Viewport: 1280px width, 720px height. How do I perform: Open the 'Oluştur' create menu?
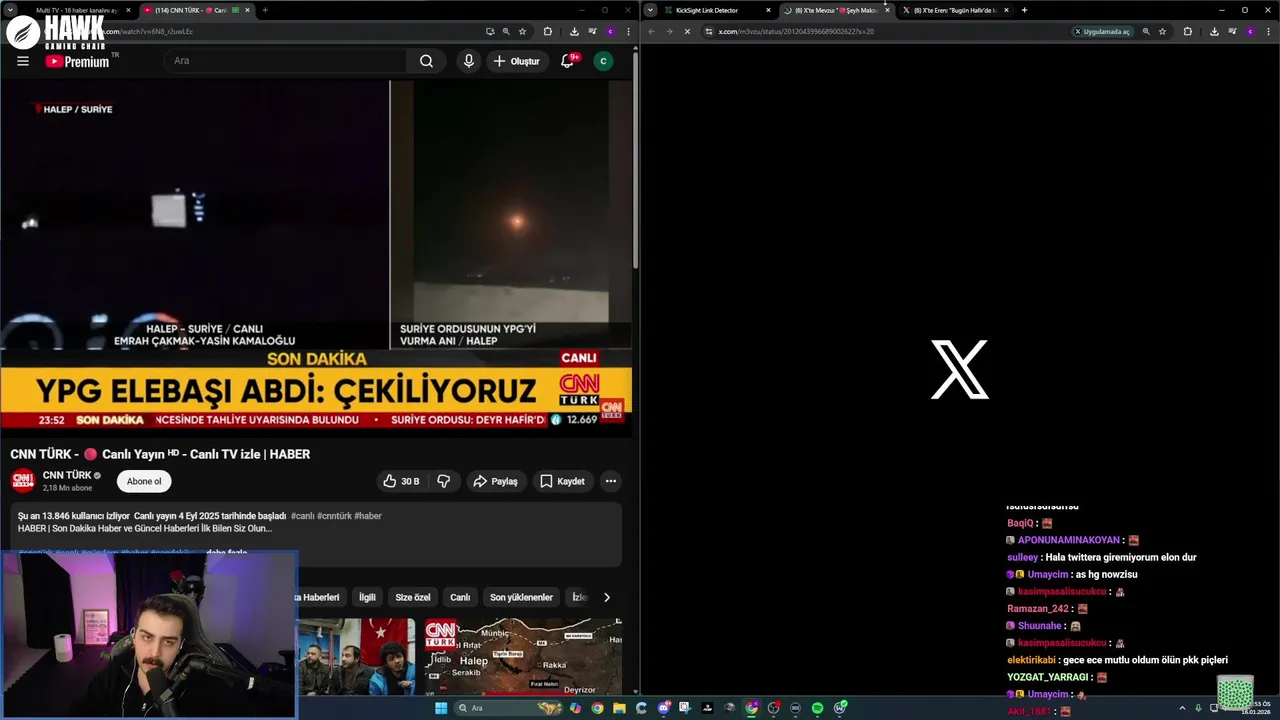(517, 61)
